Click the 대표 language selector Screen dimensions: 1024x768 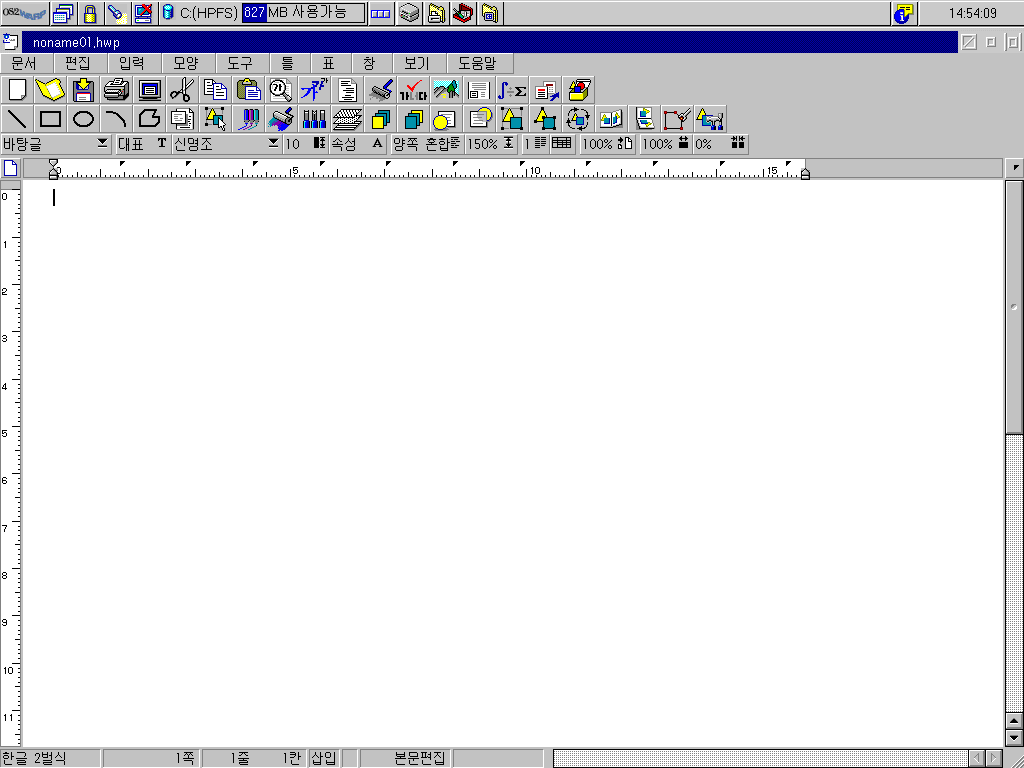[142, 144]
